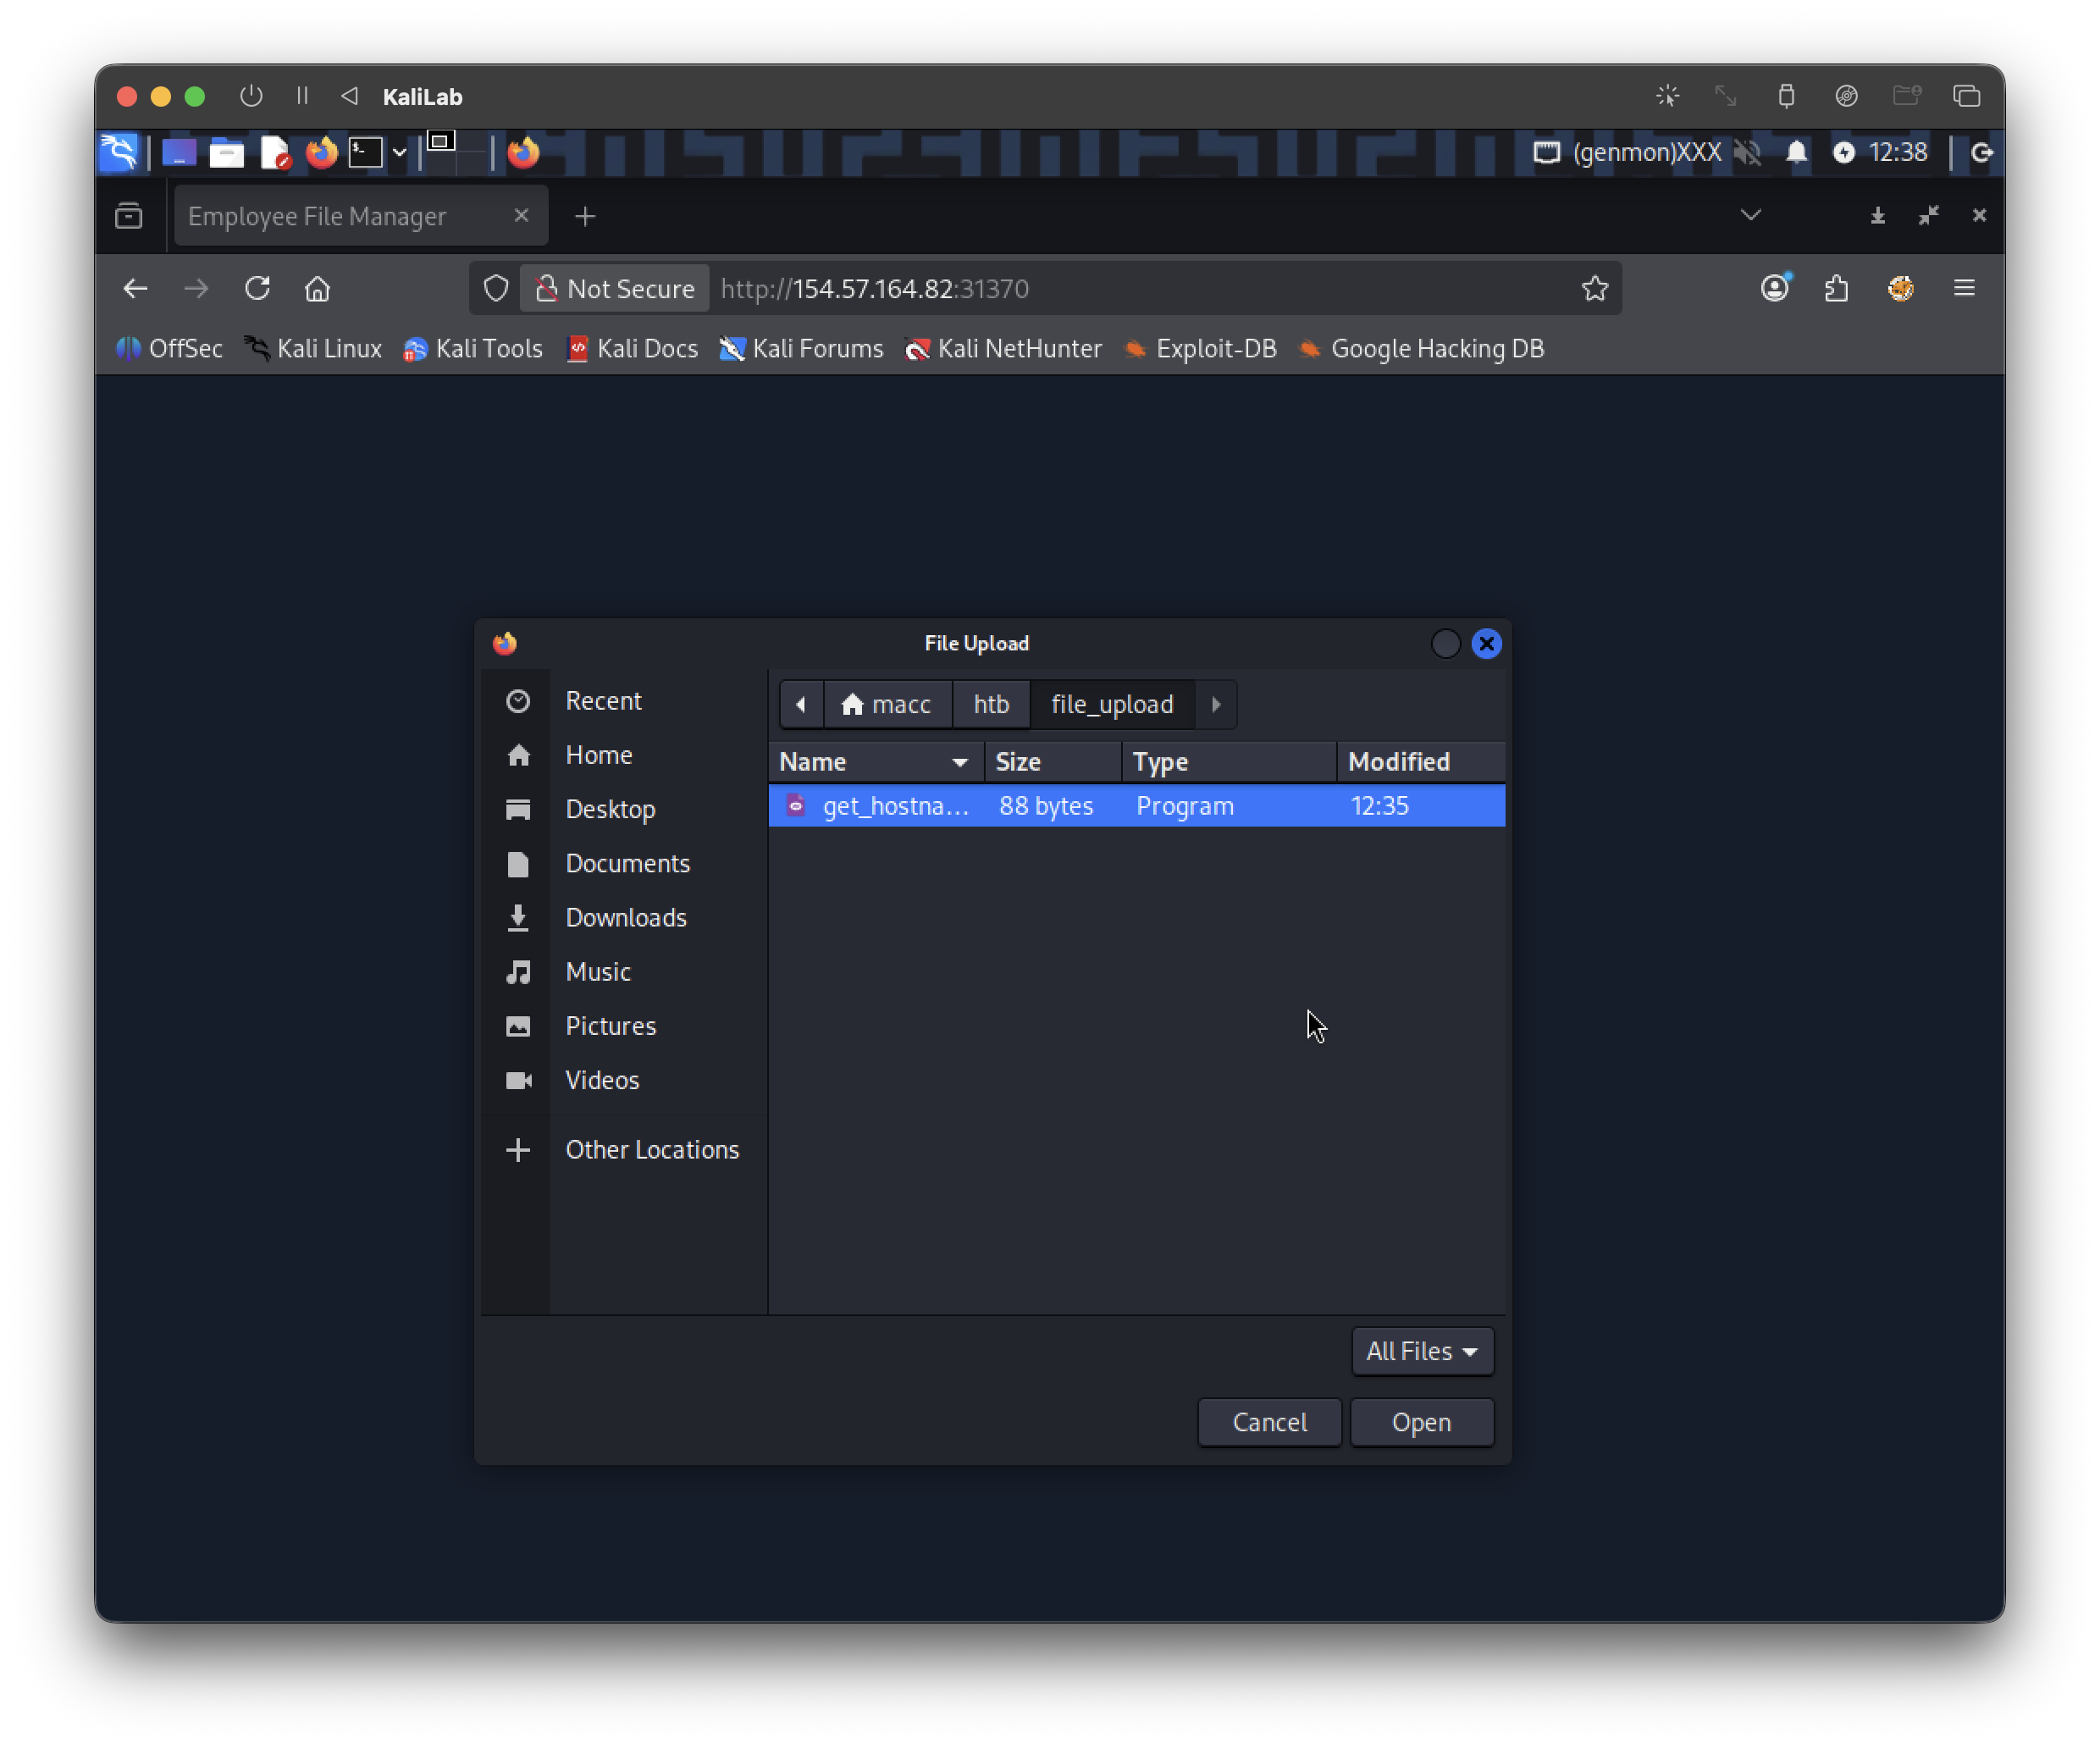Open Downloads in the dialog sidebar

625,917
